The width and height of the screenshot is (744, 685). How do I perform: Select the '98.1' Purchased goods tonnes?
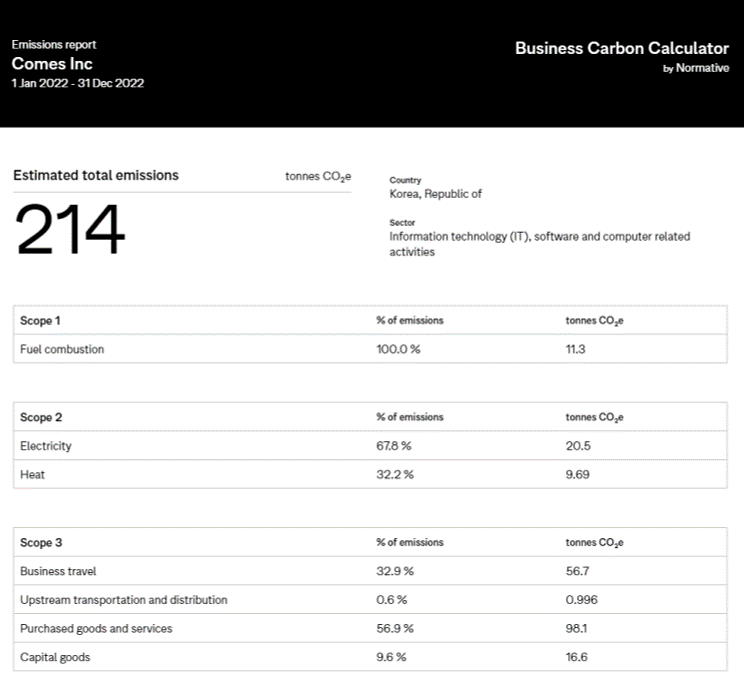577,629
